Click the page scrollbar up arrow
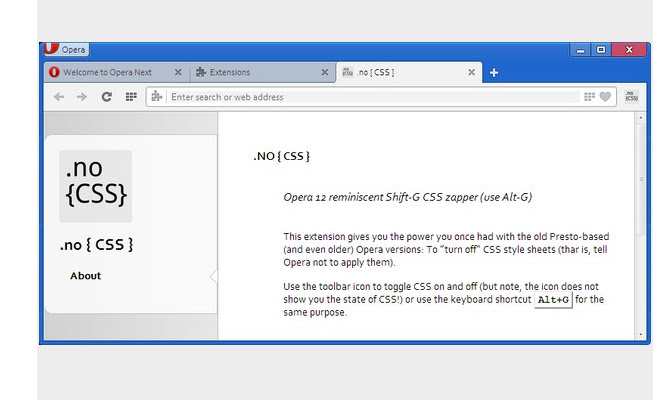 tap(641, 118)
